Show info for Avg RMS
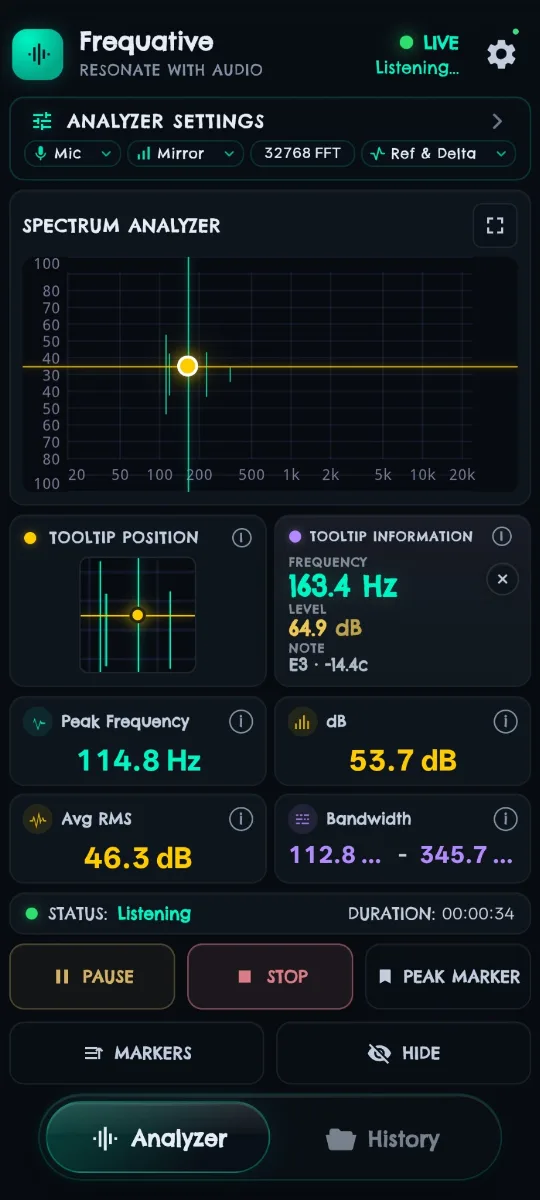 (x=241, y=819)
